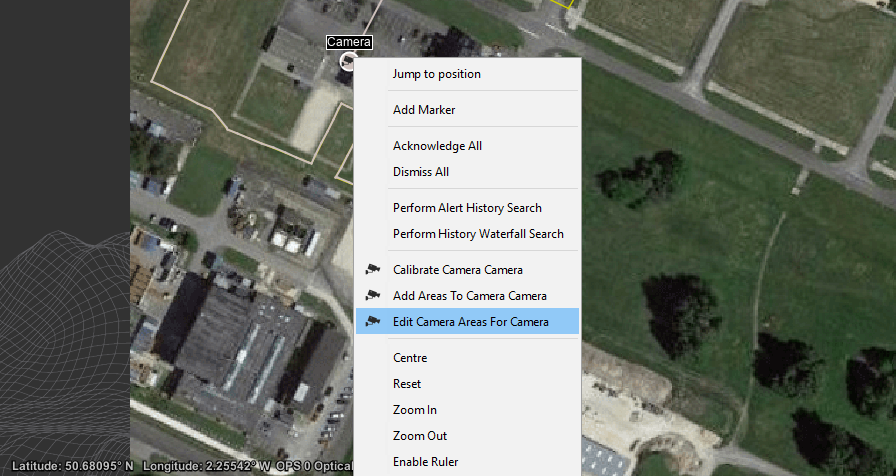Click the Longitude readout in status bar
Viewport: 896px width, 476px height.
pyautogui.click(x=207, y=466)
